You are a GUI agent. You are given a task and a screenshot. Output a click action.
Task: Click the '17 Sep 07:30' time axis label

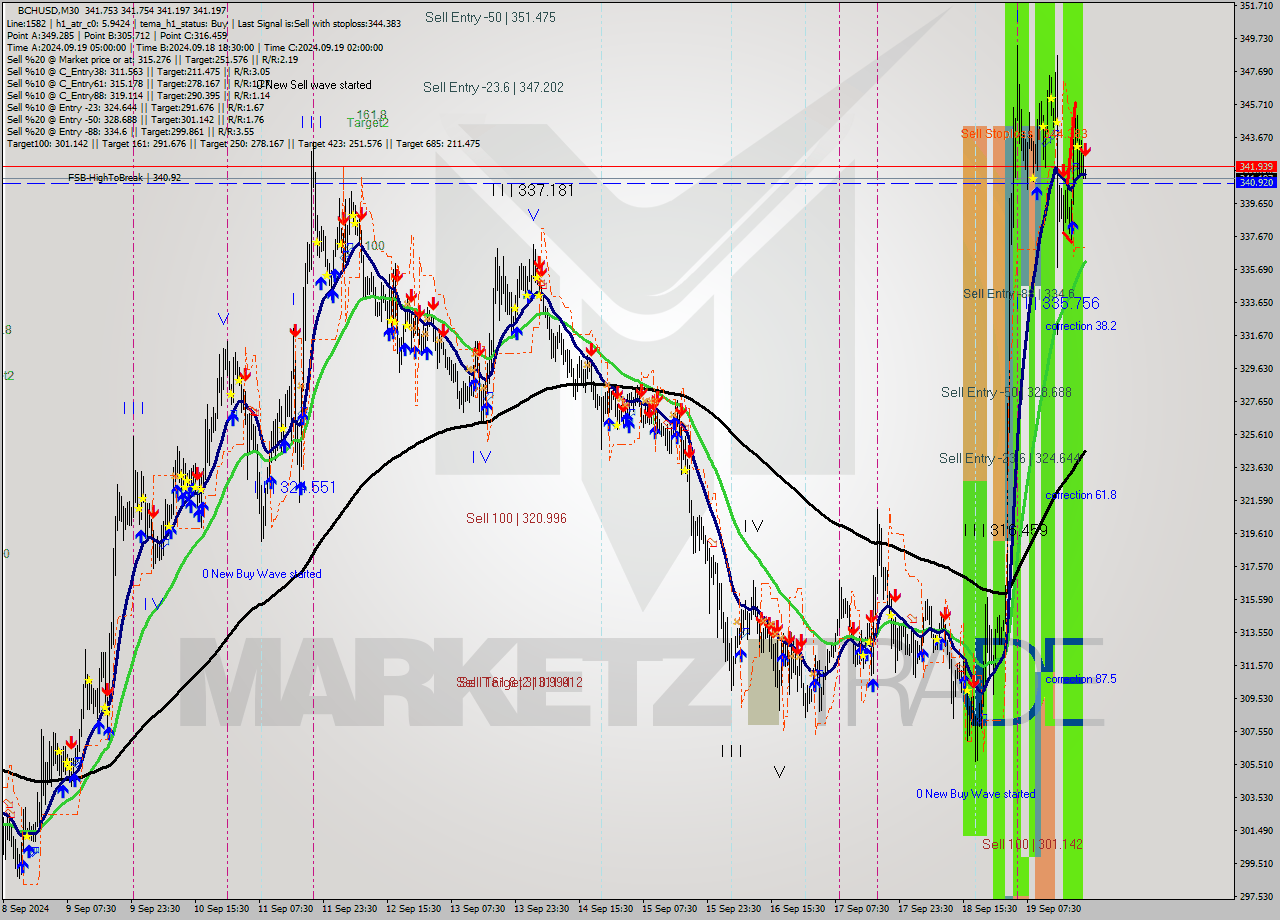pos(861,909)
